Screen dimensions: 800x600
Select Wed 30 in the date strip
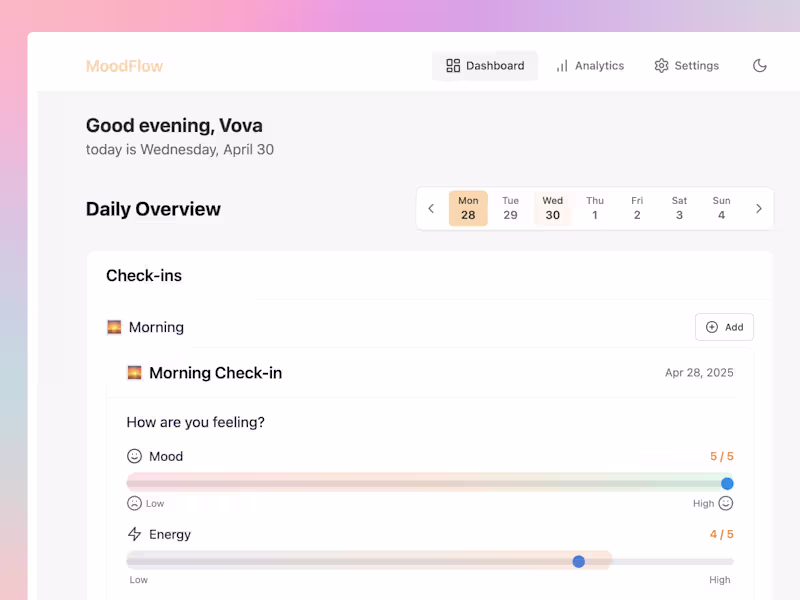pyautogui.click(x=553, y=208)
